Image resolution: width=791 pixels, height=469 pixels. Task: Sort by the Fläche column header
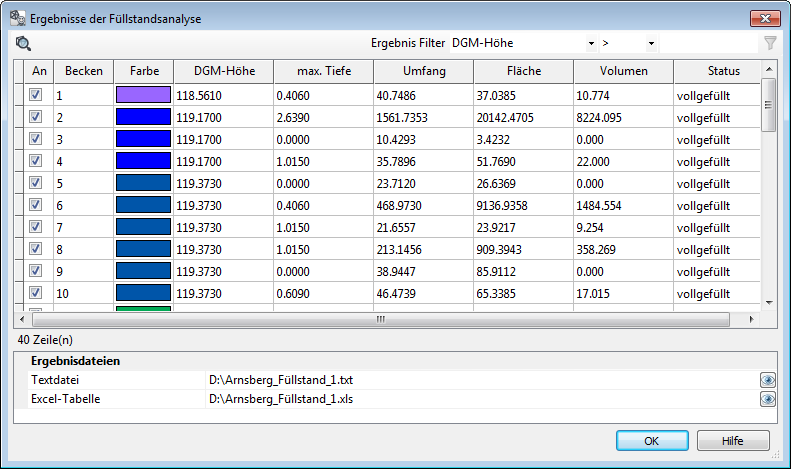[523, 71]
